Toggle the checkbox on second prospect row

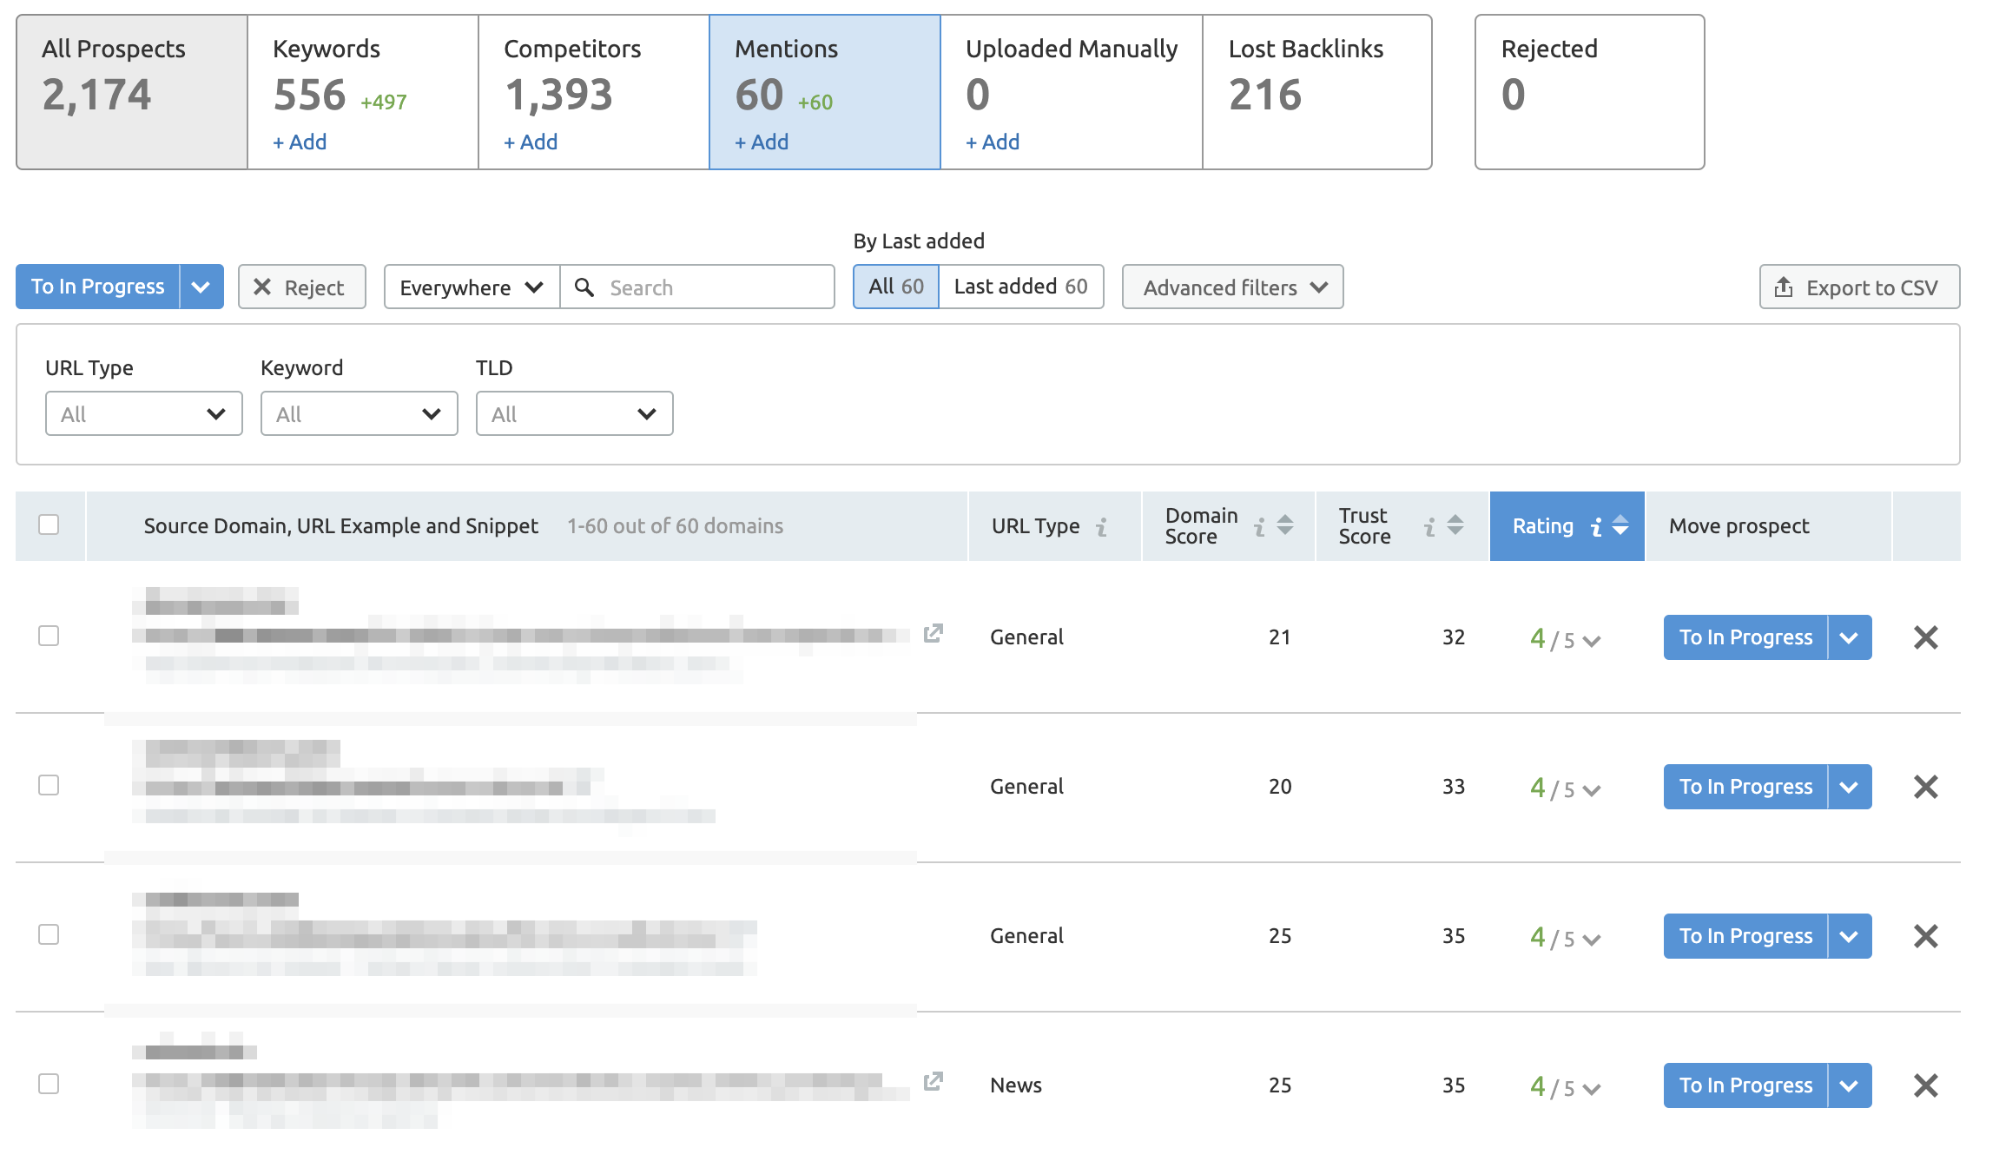point(48,786)
